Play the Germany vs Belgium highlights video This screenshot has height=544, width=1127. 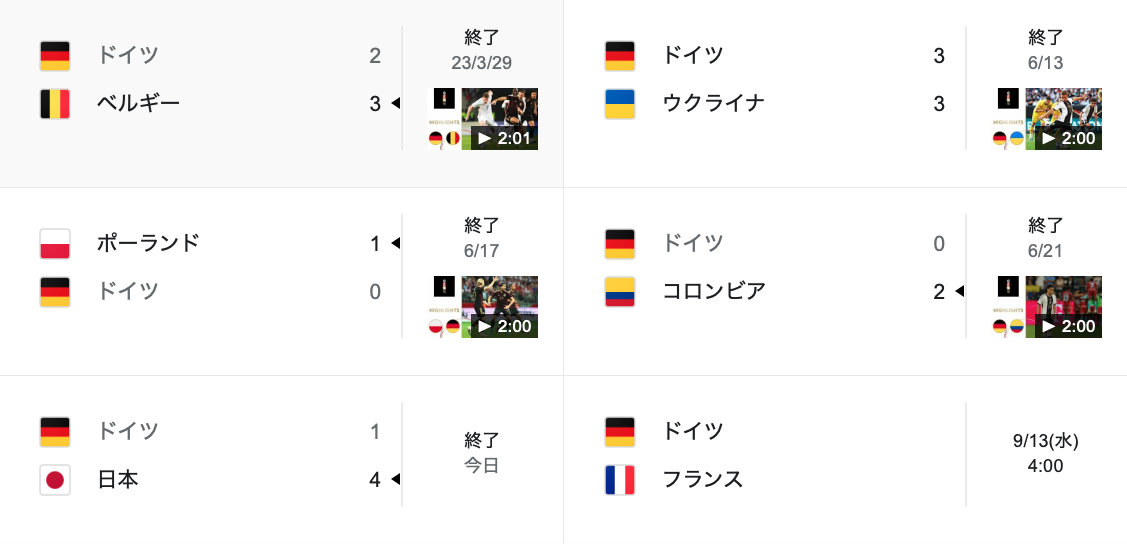(x=499, y=119)
